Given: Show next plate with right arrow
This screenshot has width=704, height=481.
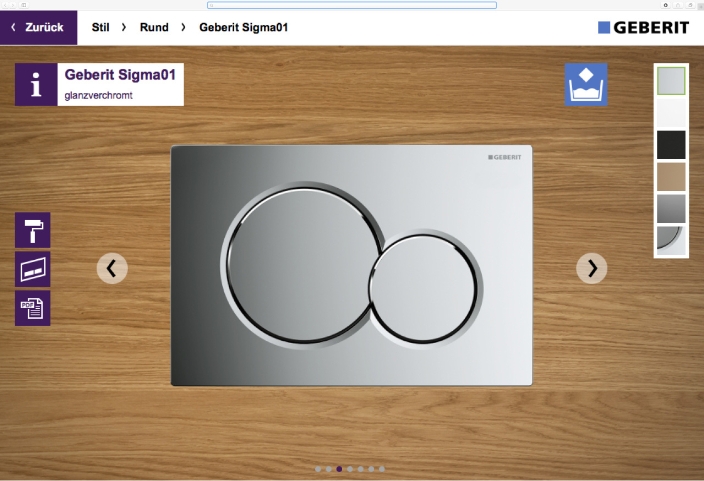Looking at the screenshot, I should pos(592,269).
